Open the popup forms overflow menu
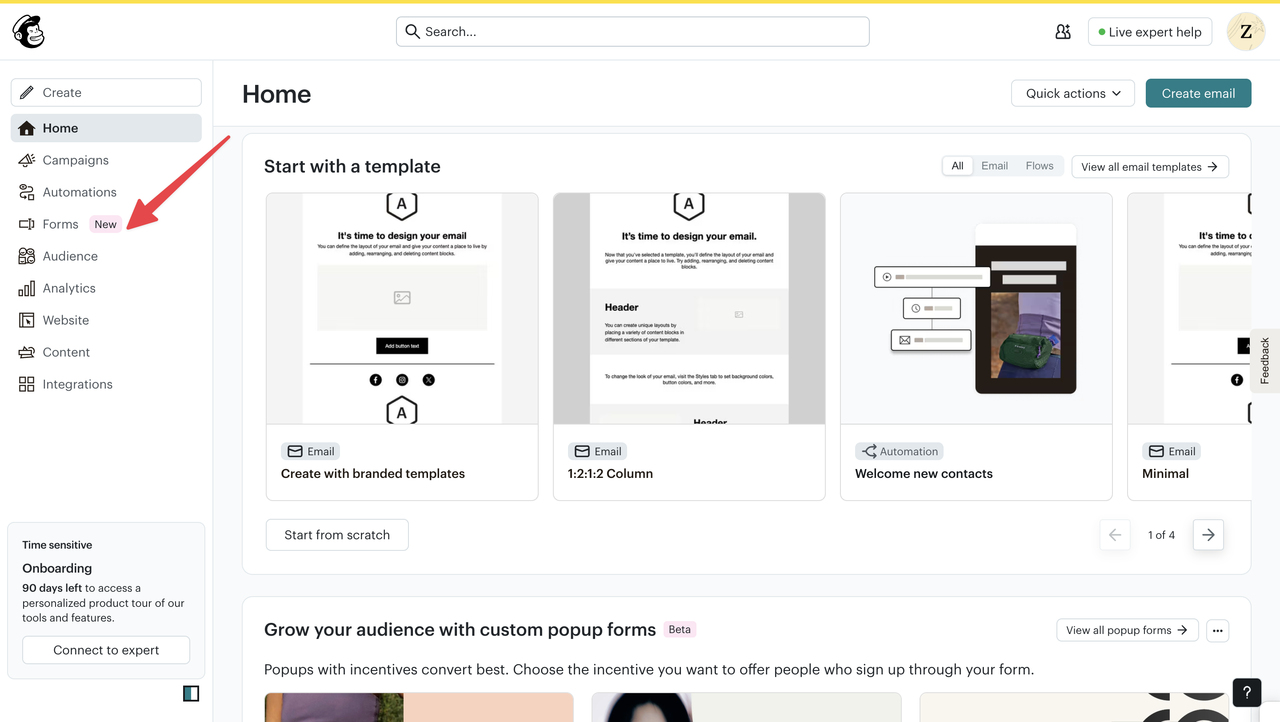Screen dimensions: 1280x722 coord(1218,630)
